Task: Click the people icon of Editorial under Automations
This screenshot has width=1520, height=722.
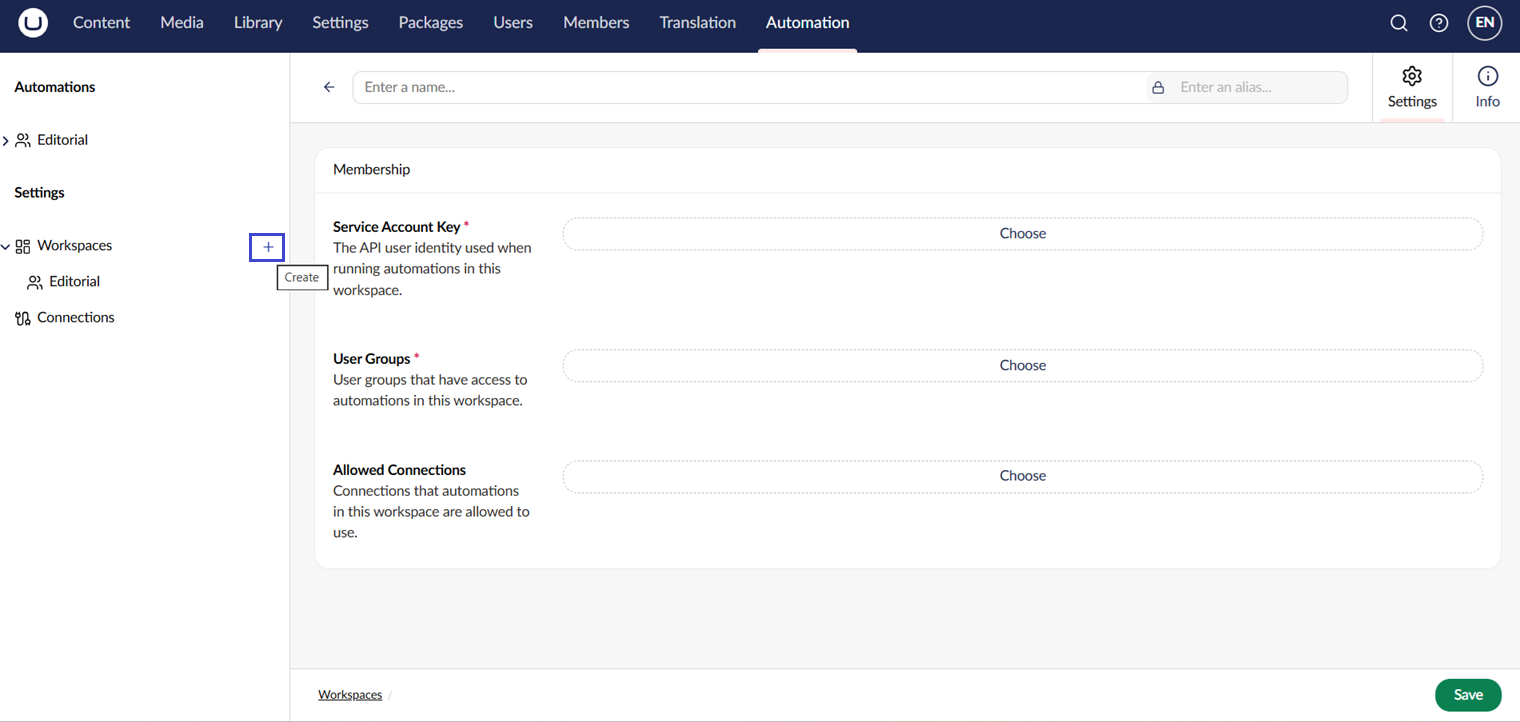Action: pos(23,141)
